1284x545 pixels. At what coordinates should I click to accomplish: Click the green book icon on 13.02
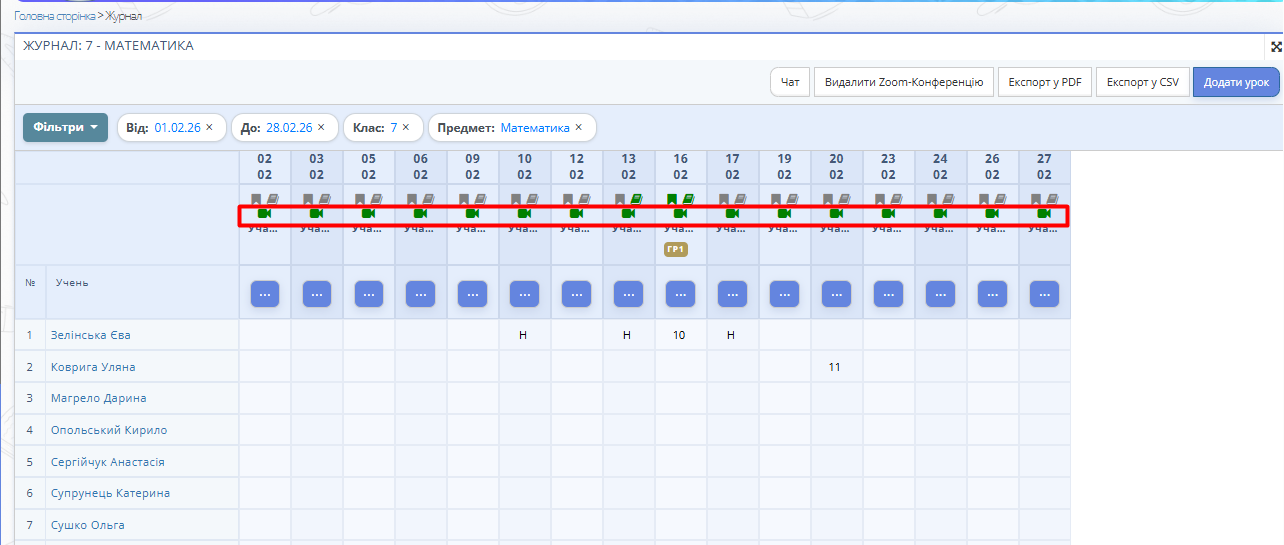(x=635, y=200)
